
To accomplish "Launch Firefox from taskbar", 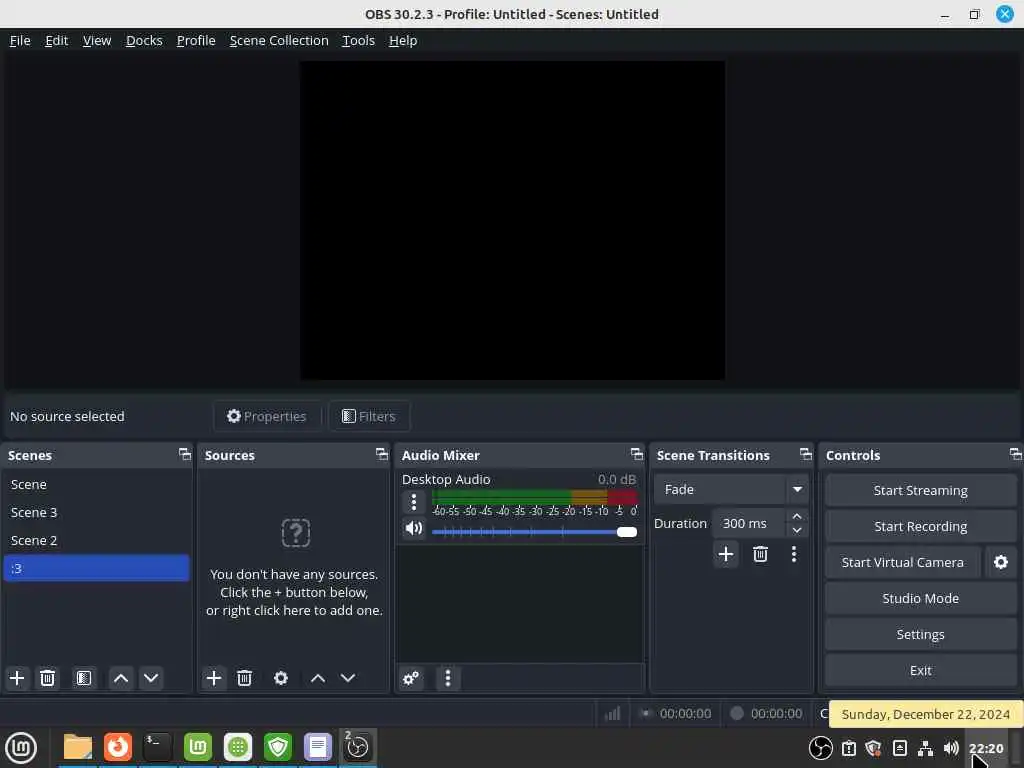I will pos(118,747).
